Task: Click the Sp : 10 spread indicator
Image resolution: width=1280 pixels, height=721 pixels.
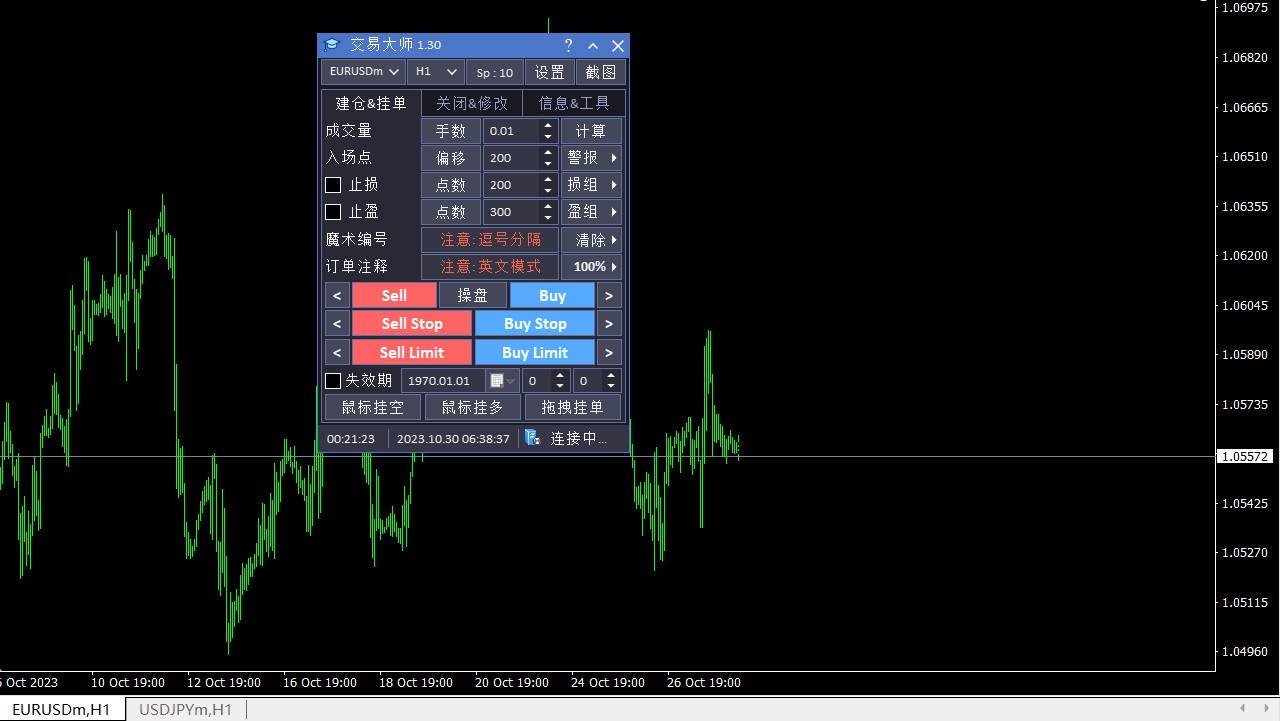Action: pyautogui.click(x=495, y=72)
